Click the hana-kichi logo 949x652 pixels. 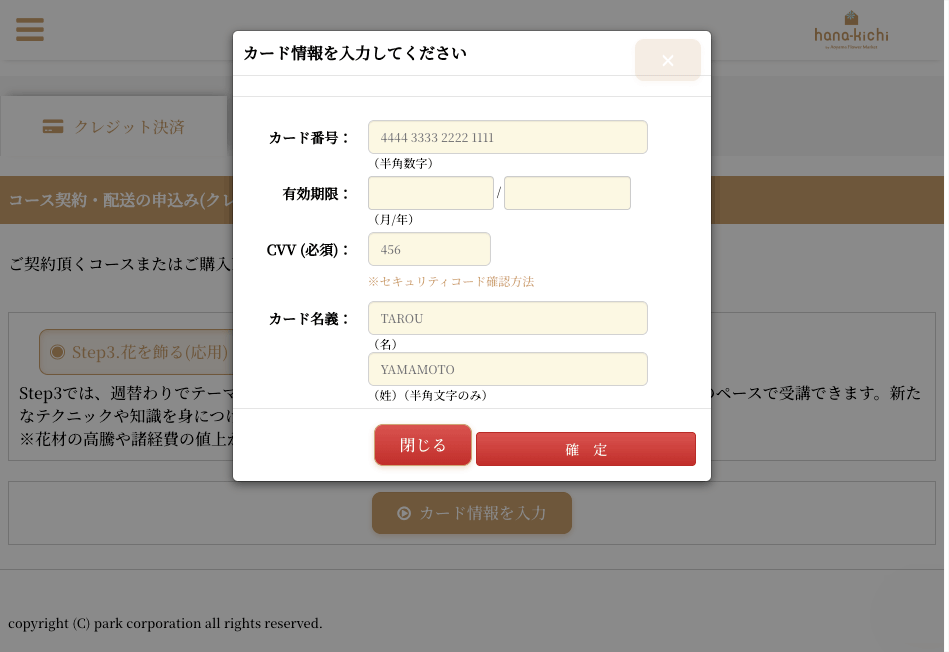851,31
